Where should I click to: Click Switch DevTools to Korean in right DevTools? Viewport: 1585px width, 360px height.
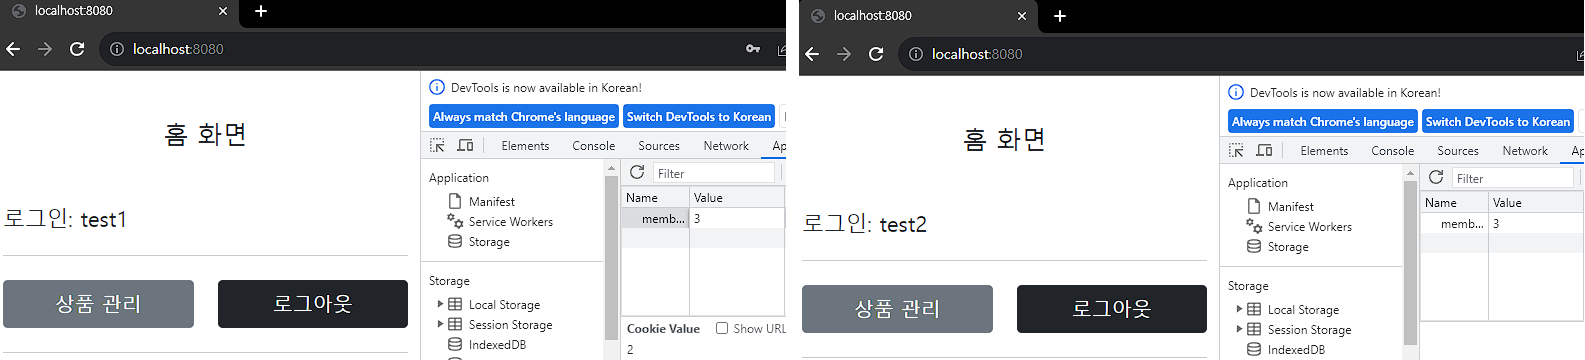(x=1498, y=122)
